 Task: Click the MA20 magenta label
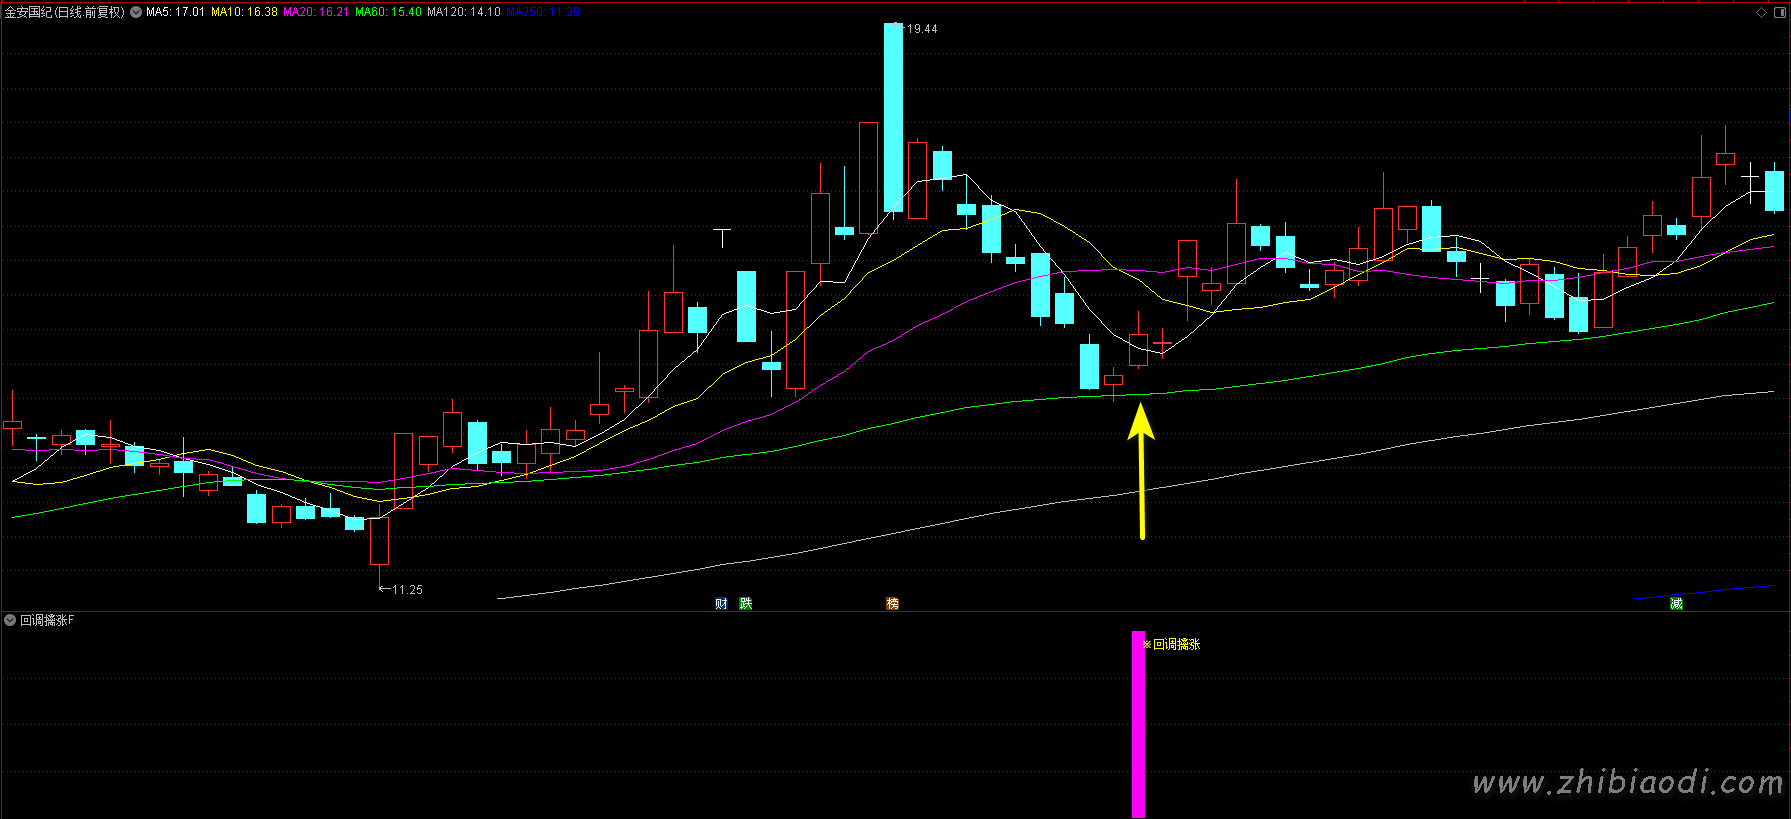point(316,12)
